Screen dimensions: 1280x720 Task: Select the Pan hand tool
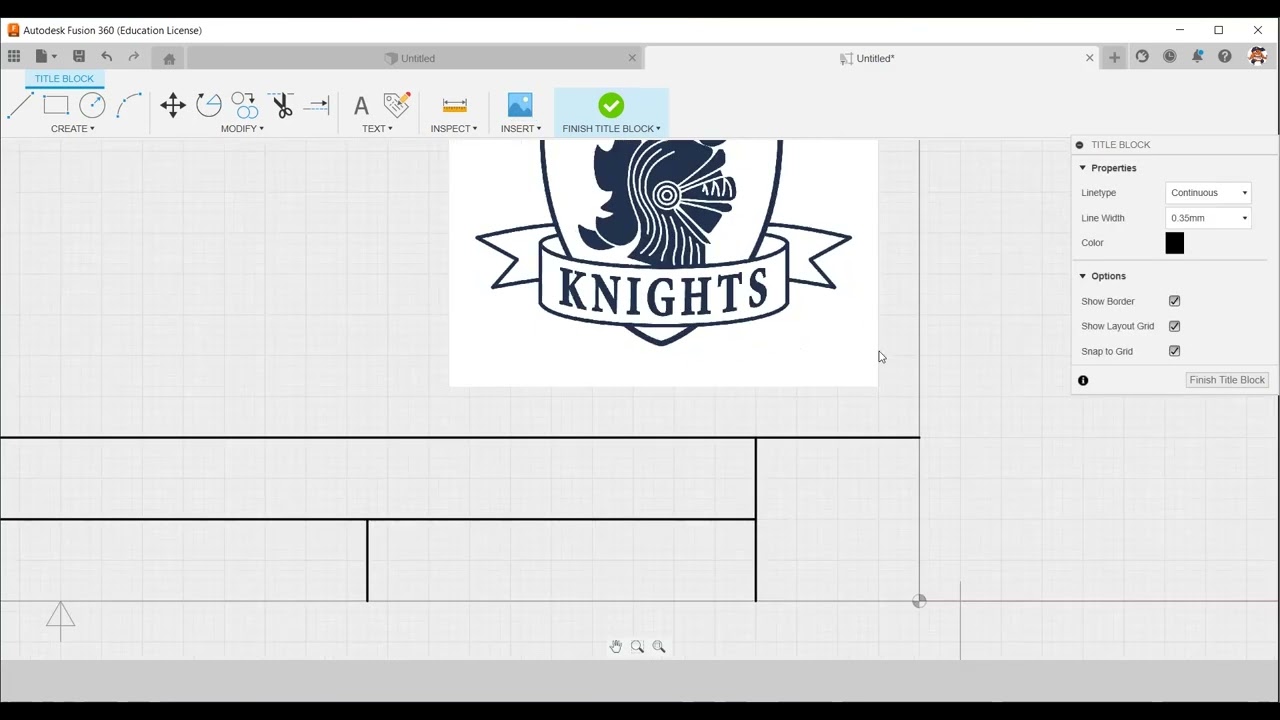[615, 647]
